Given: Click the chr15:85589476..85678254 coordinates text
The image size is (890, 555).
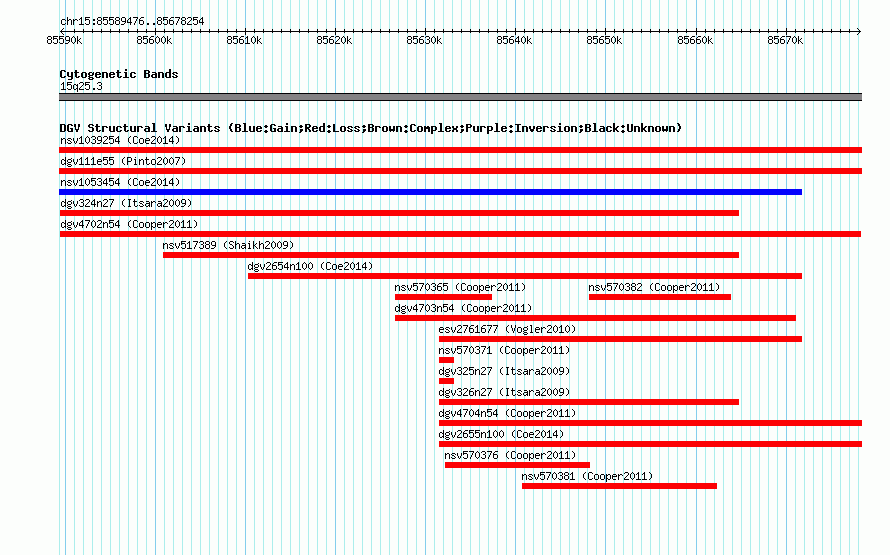Looking at the screenshot, I should click(132, 21).
